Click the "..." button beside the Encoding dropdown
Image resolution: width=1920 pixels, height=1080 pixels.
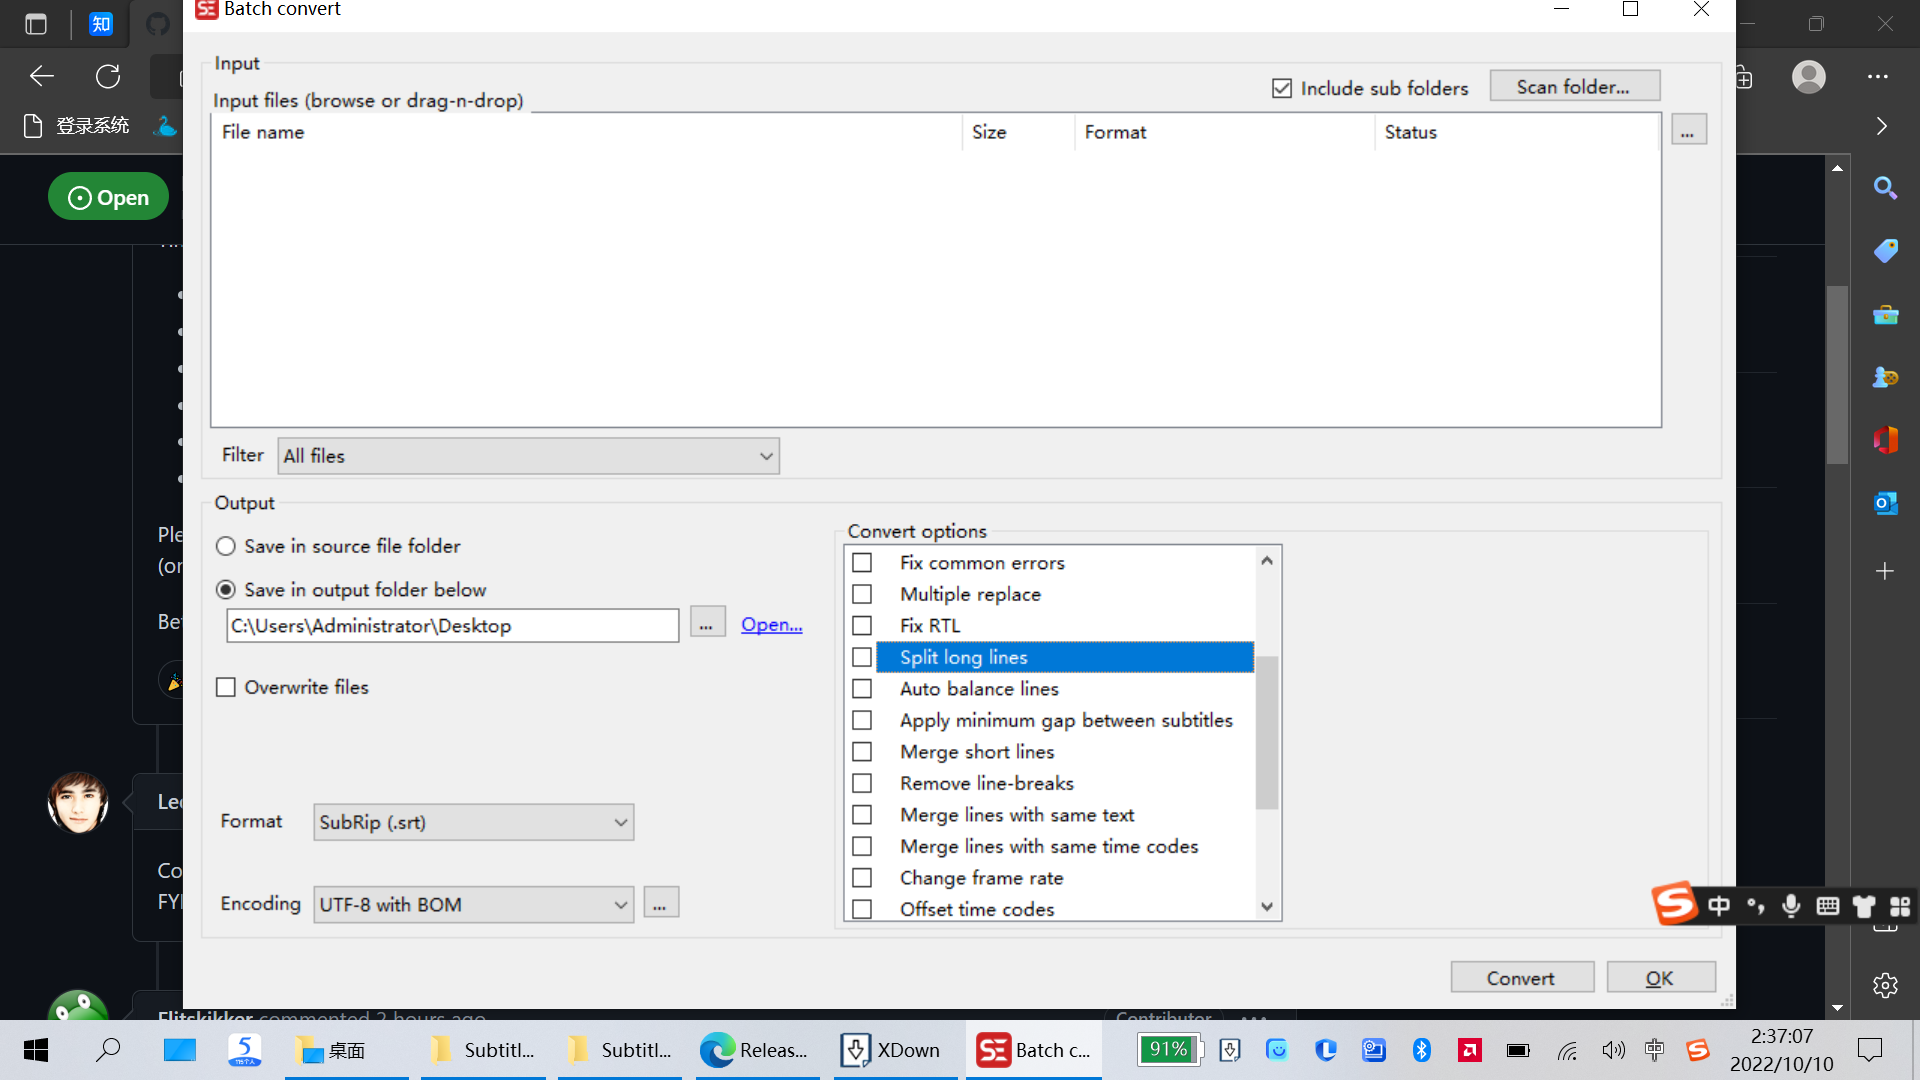[660, 902]
